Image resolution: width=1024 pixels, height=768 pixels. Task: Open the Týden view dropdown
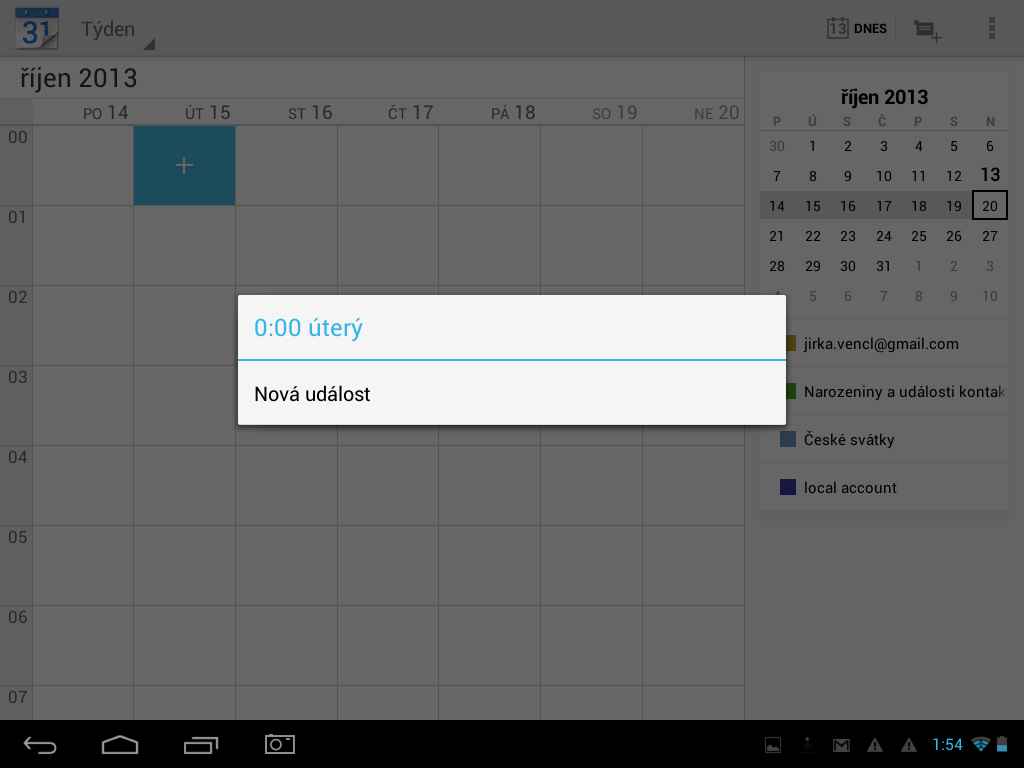tap(117, 30)
